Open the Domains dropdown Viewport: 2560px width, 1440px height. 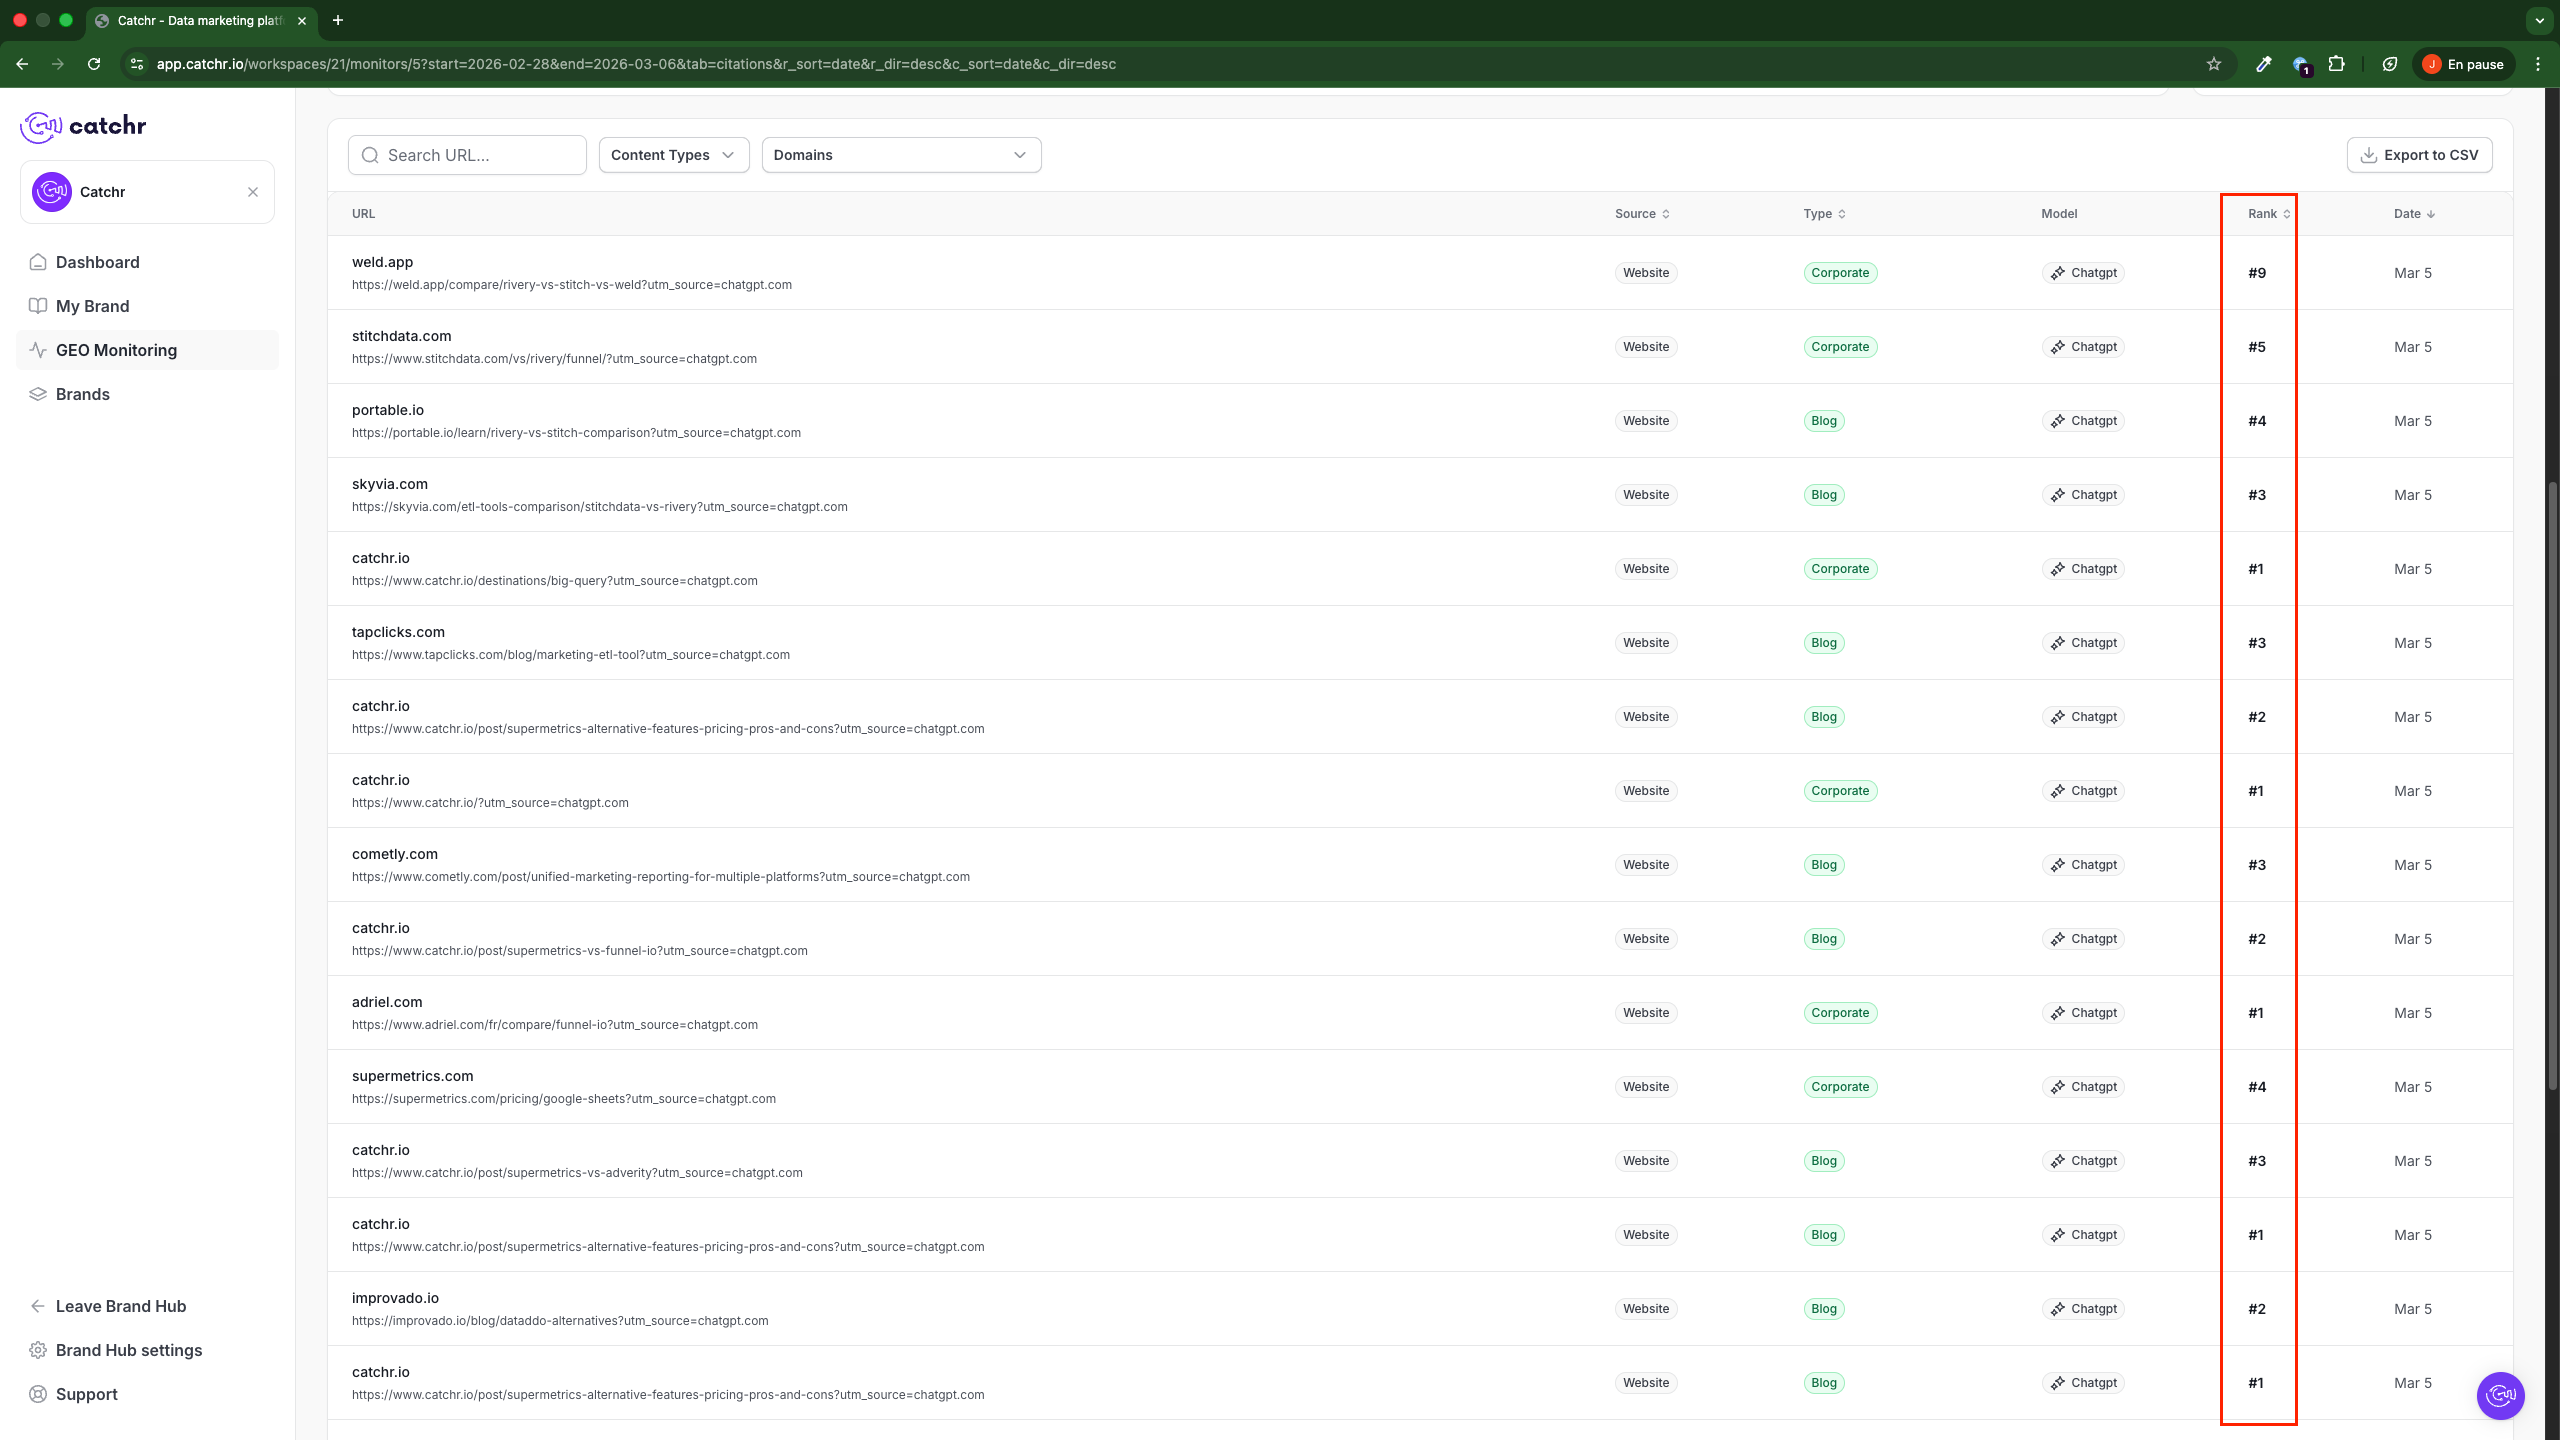(x=900, y=155)
